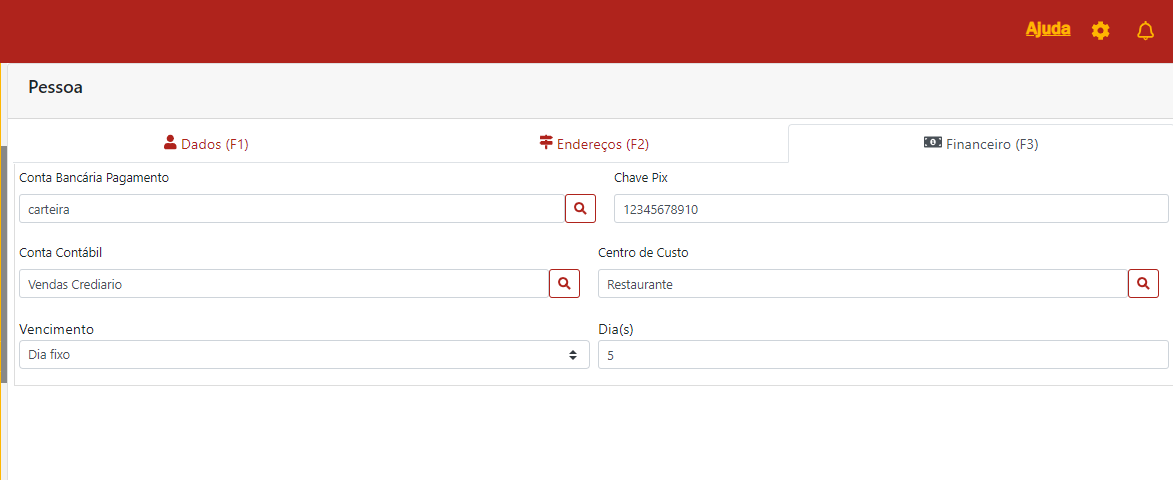Focus the Dia(s) number field

[882, 355]
